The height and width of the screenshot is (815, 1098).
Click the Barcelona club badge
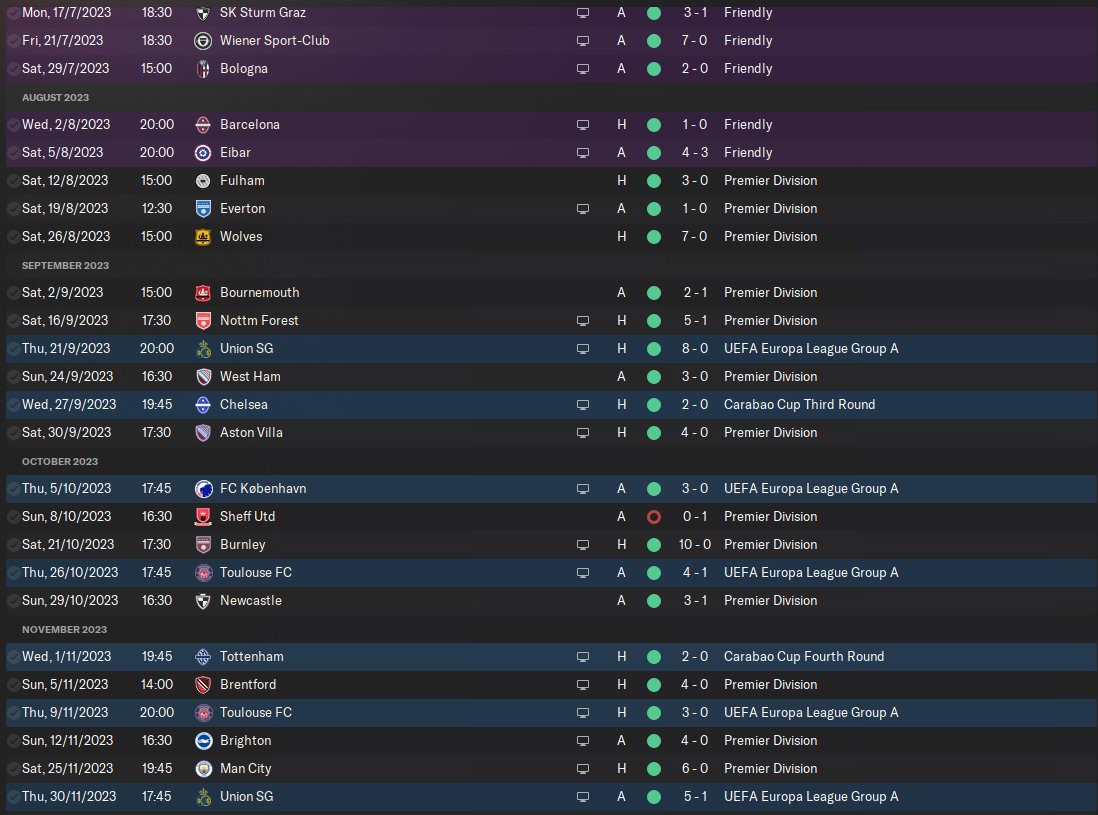point(203,125)
